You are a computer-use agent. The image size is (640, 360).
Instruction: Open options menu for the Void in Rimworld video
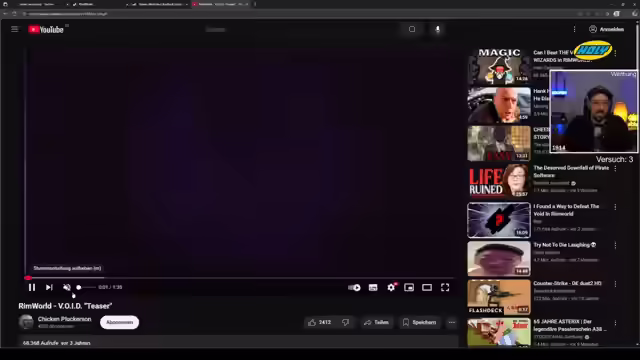tap(615, 207)
